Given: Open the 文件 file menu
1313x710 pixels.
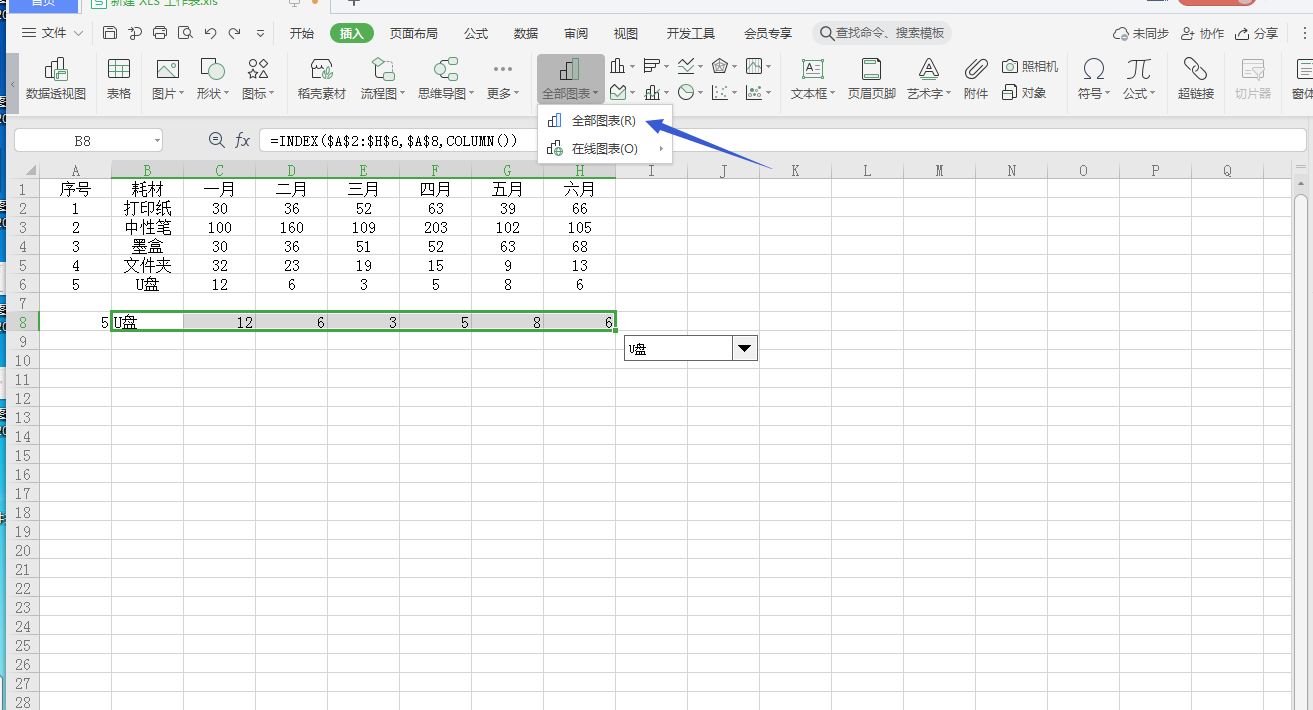Looking at the screenshot, I should [52, 33].
